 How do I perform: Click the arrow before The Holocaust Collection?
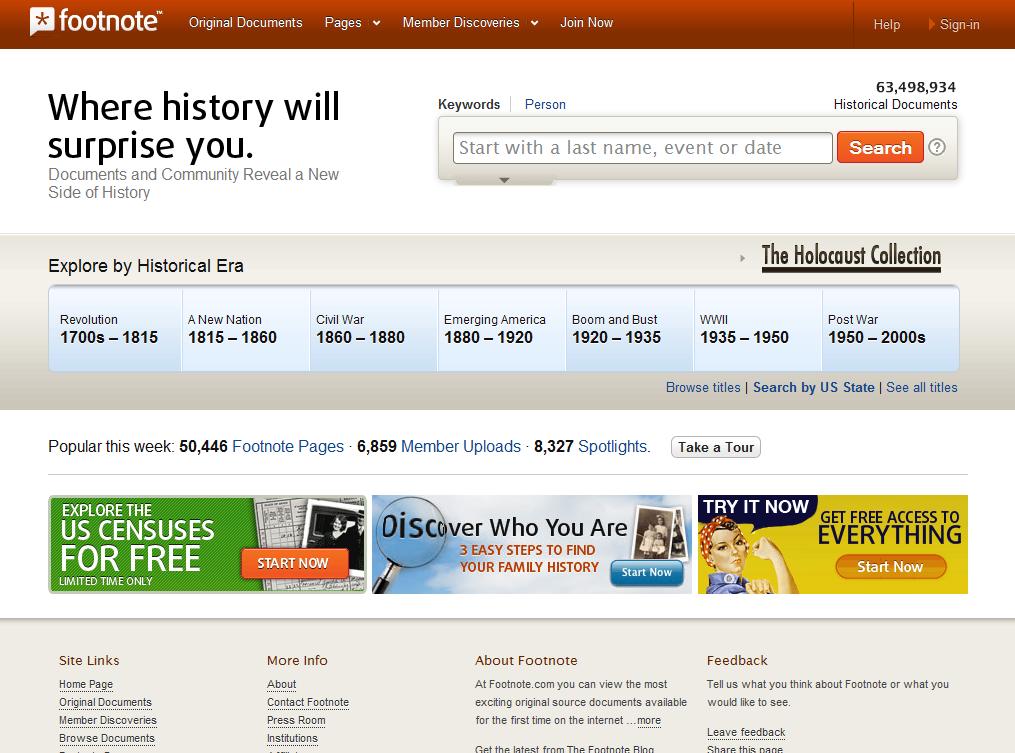coord(742,258)
